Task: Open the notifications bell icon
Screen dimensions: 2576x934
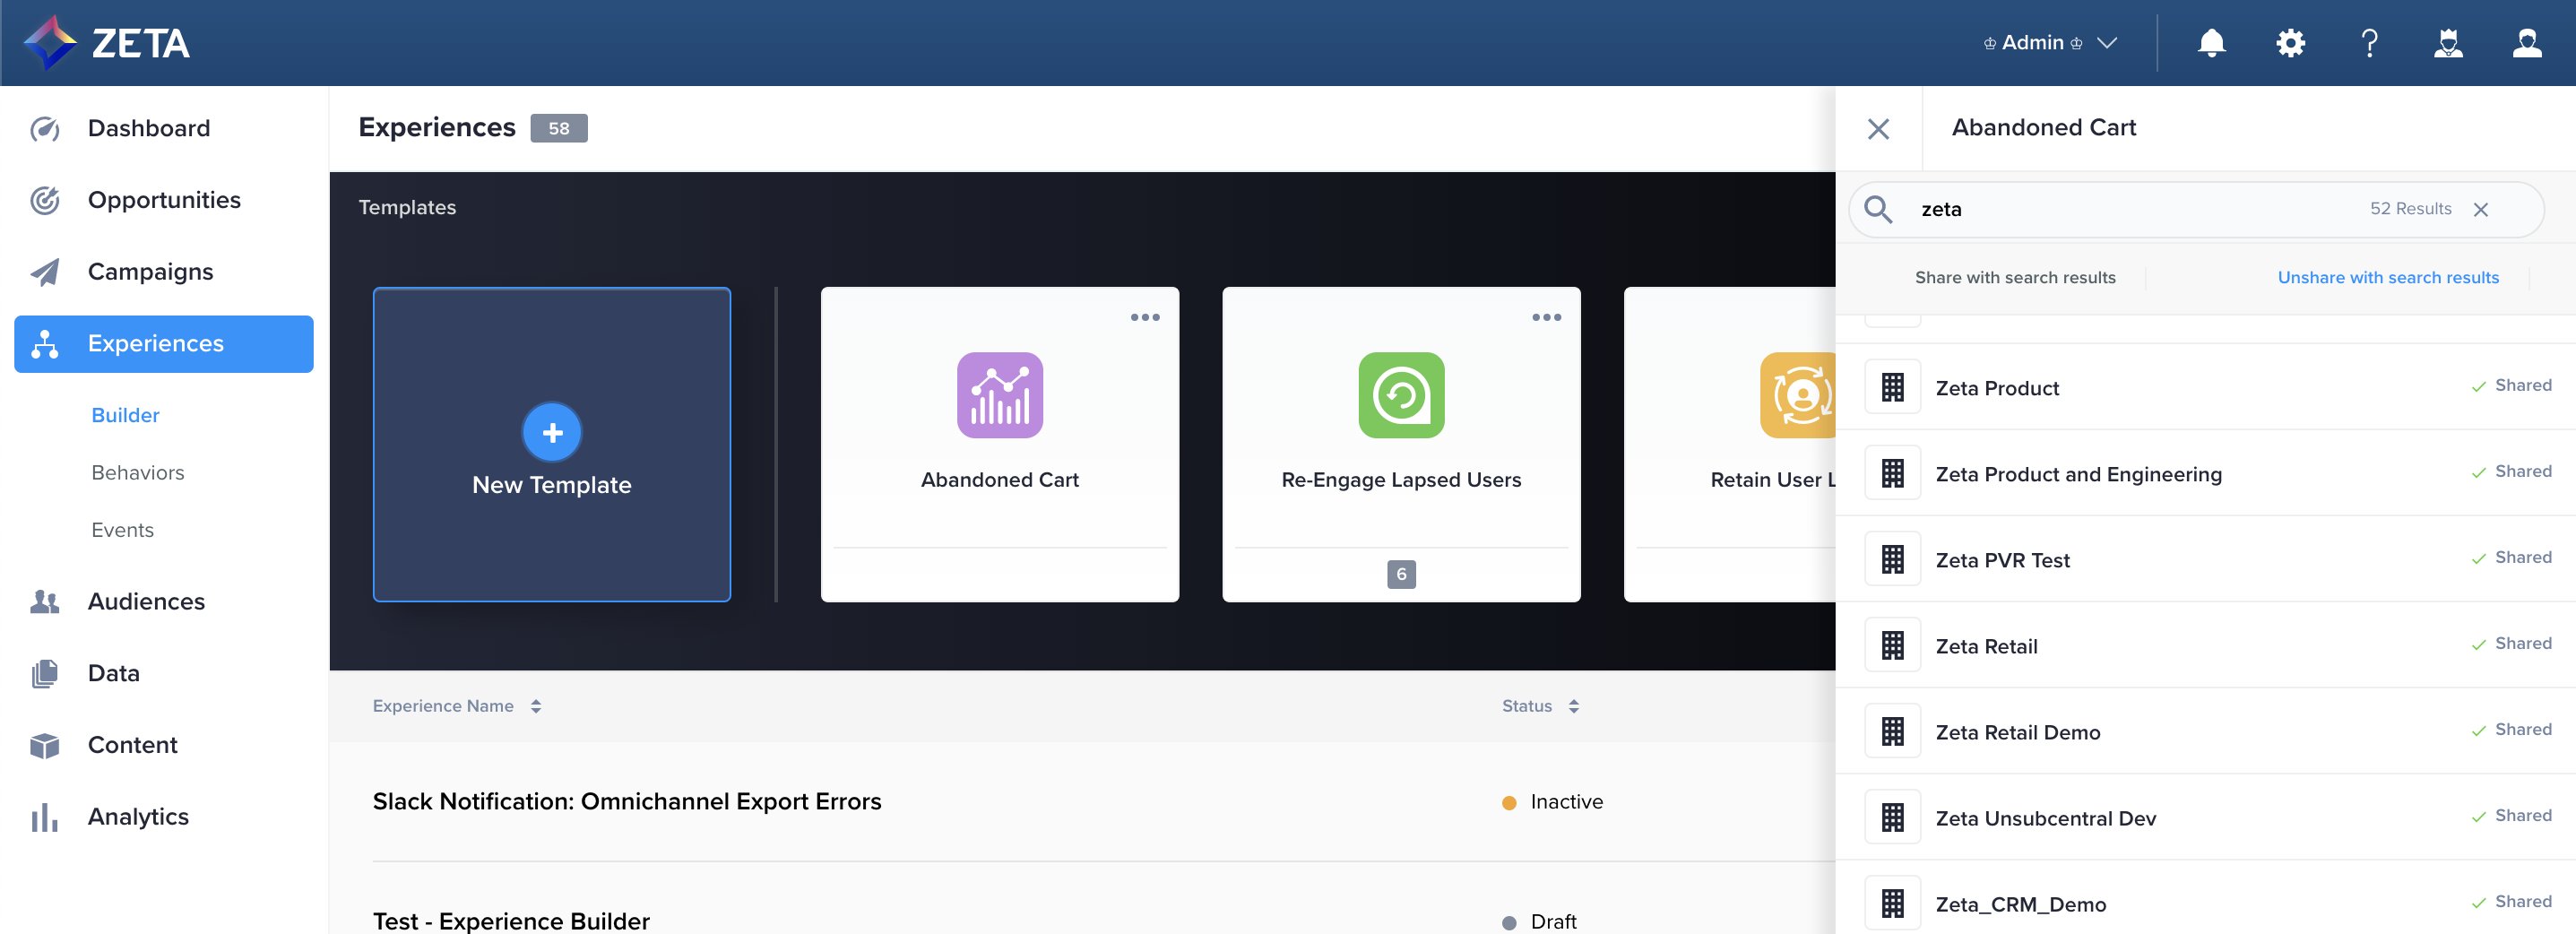Action: coord(2211,43)
